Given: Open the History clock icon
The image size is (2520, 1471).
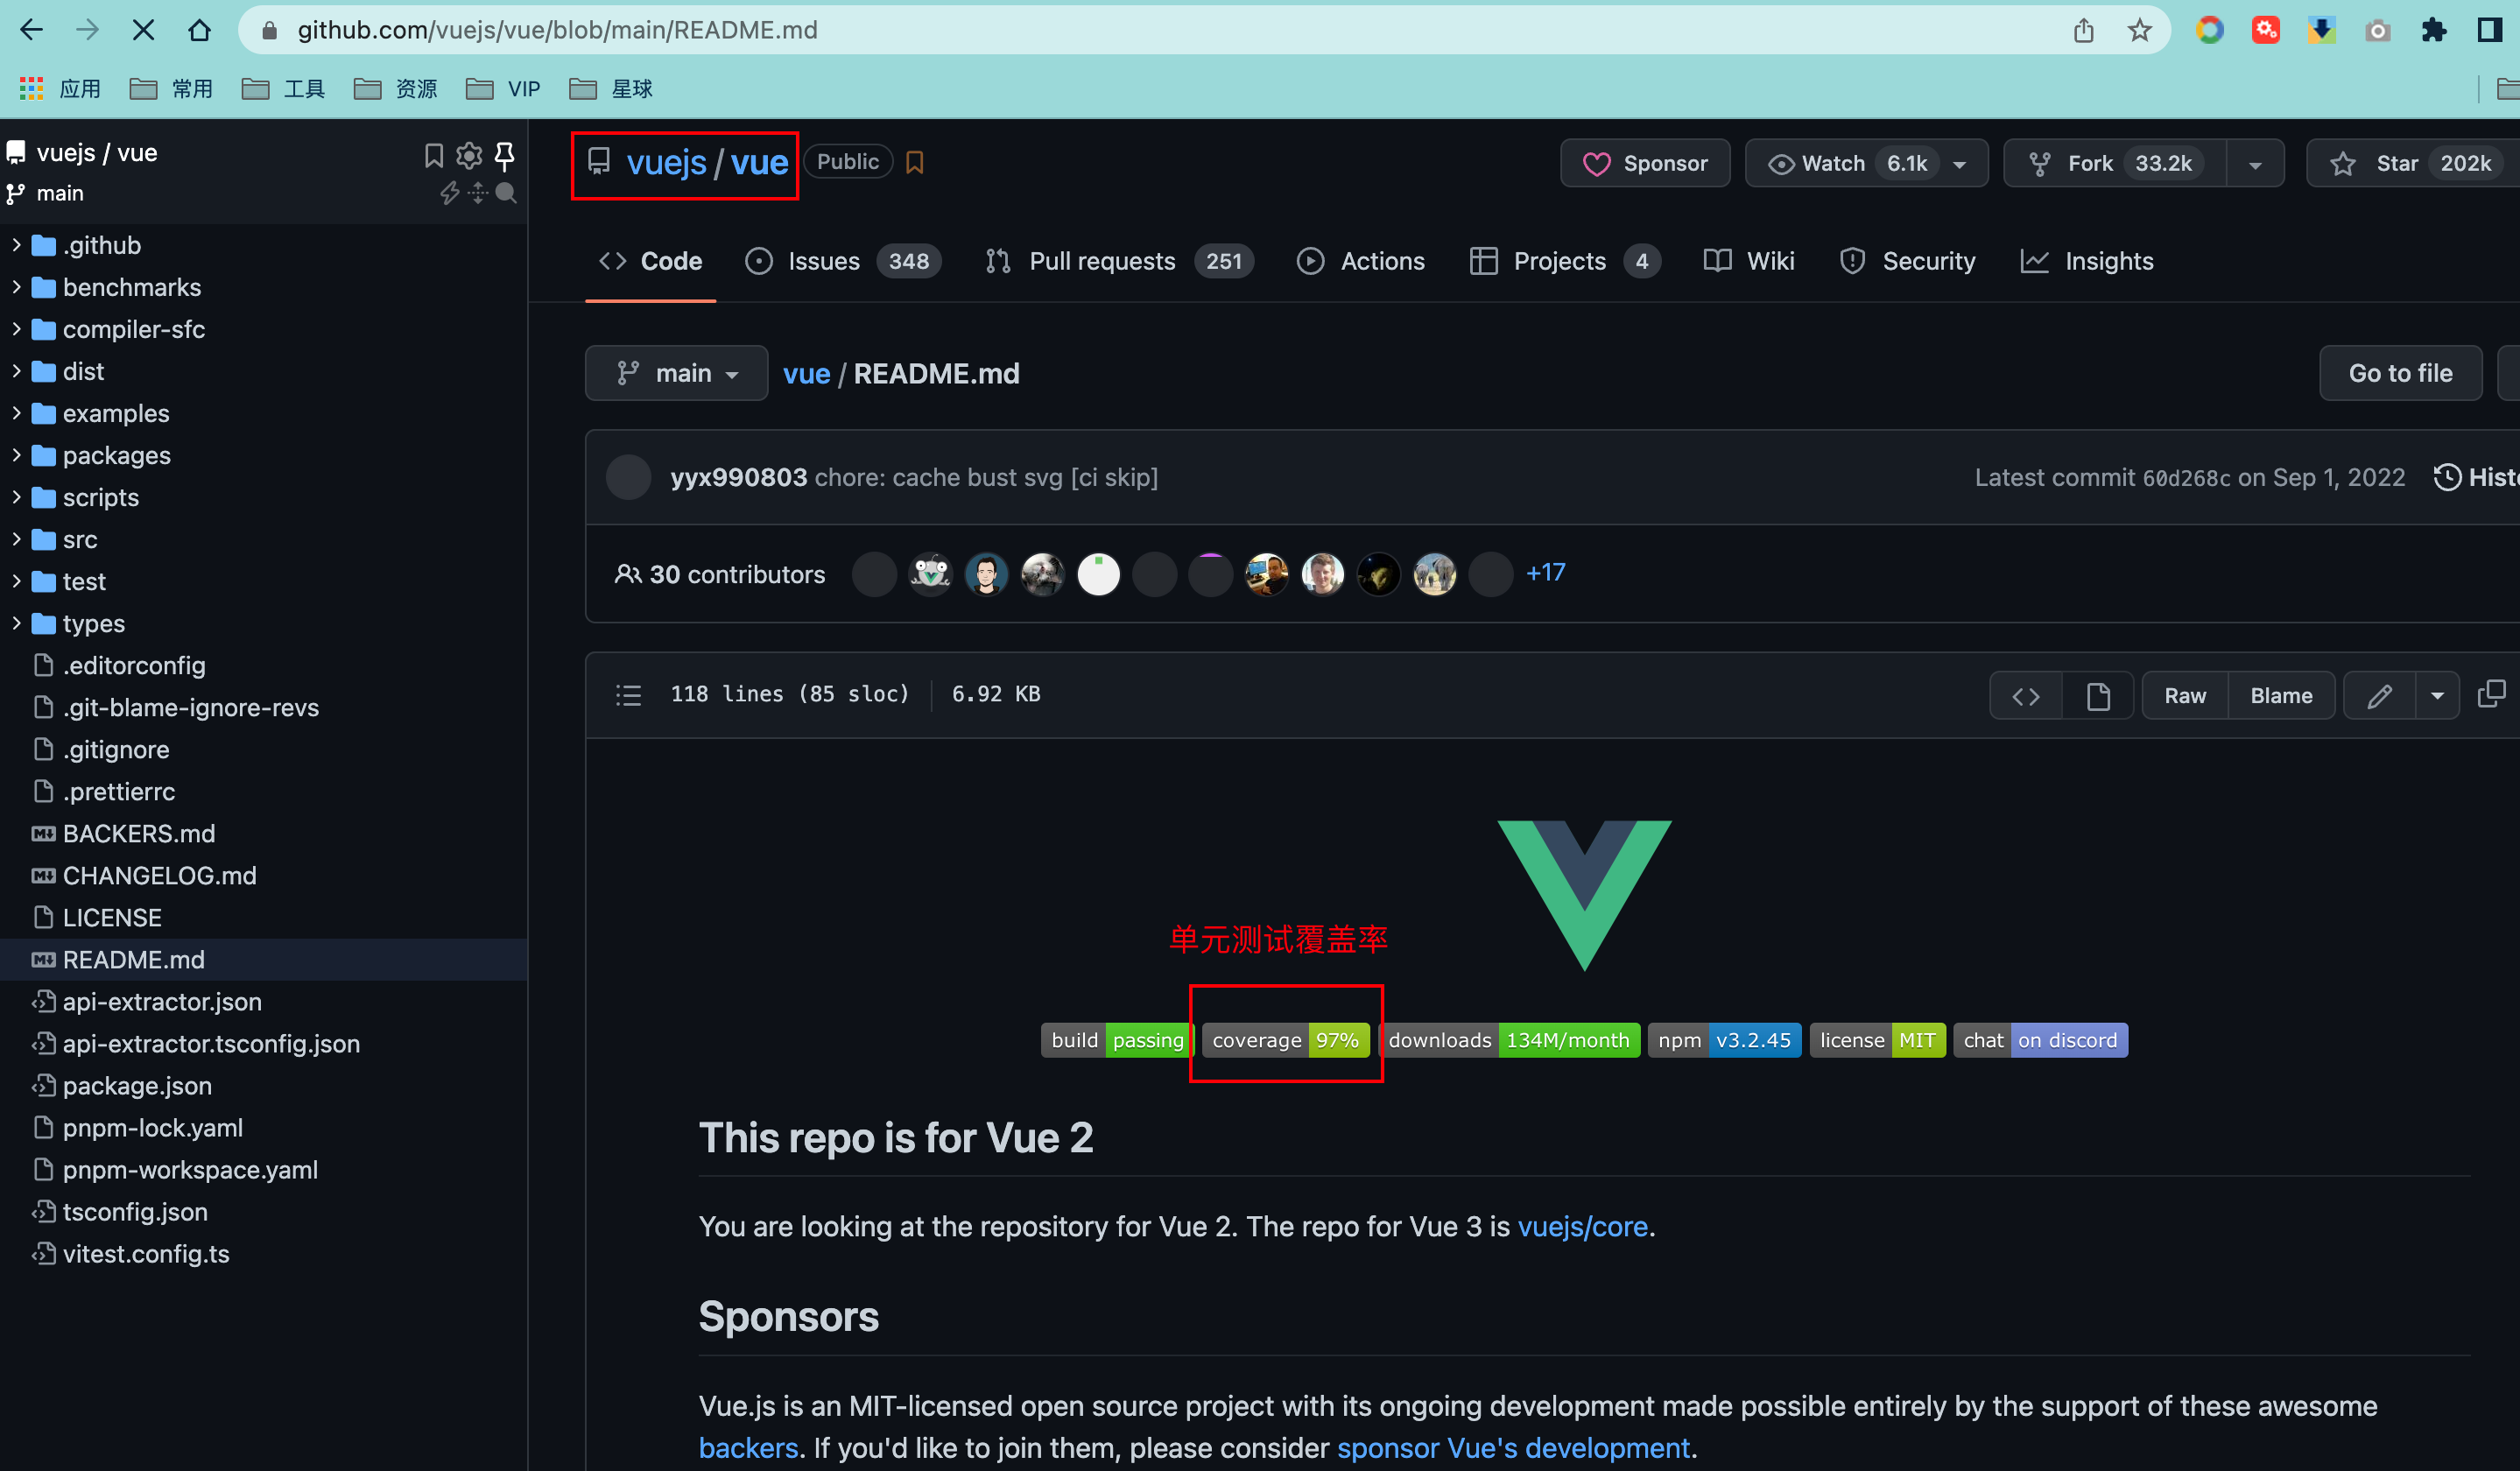Looking at the screenshot, I should [x=2447, y=477].
